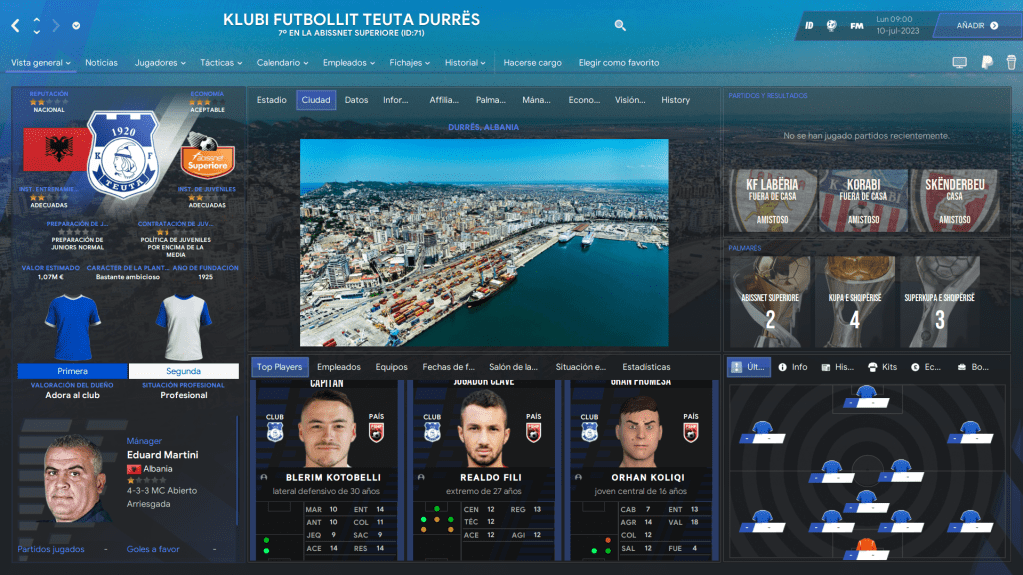This screenshot has width=1023, height=575.
Task: Click the Abissnet Superiore league logo
Action: click(x=207, y=157)
